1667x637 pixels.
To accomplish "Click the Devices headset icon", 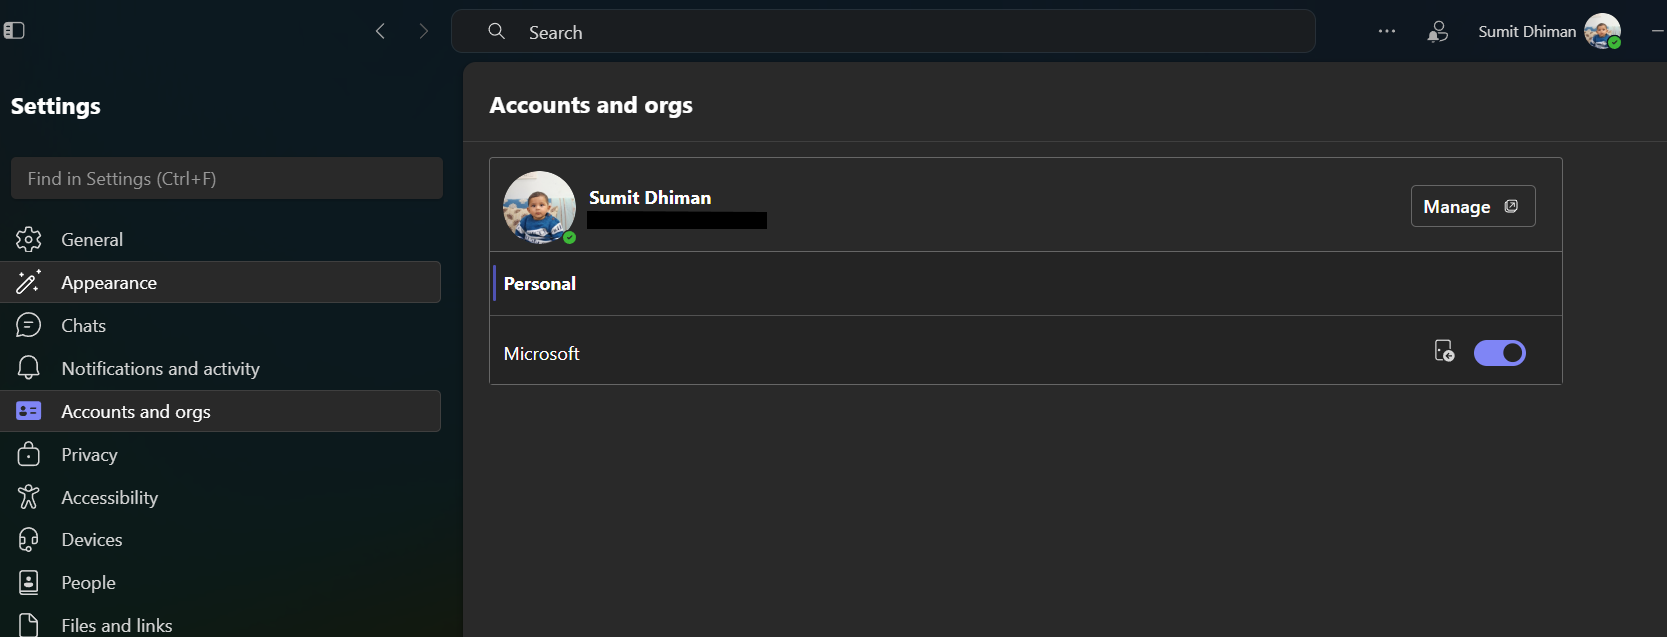I will pos(28,540).
